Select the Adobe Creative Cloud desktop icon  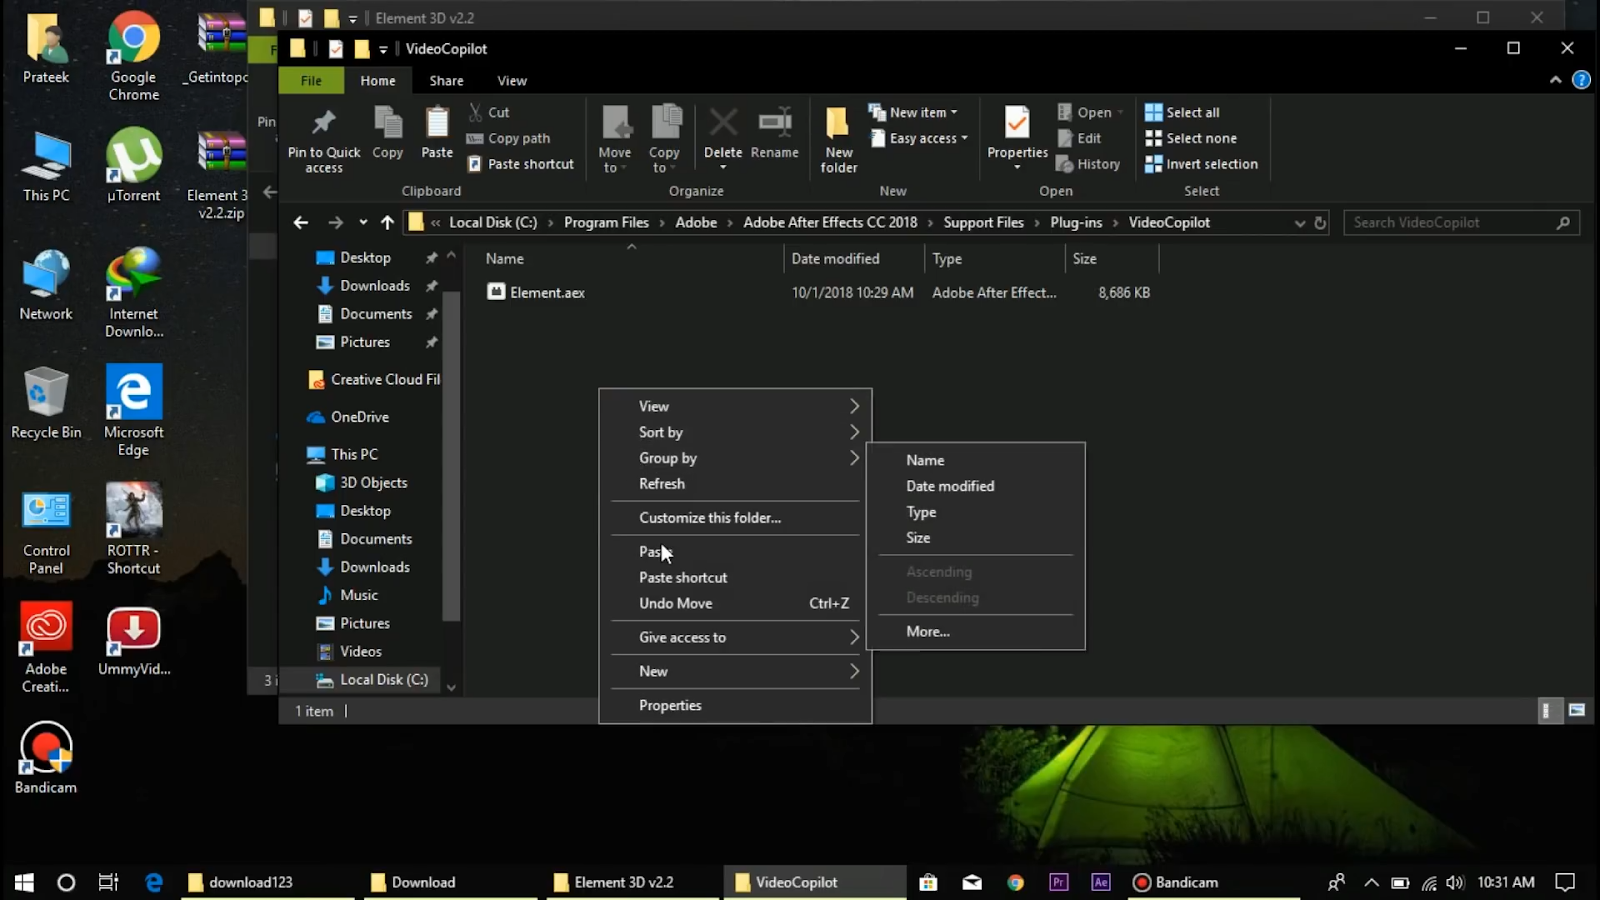(46, 647)
